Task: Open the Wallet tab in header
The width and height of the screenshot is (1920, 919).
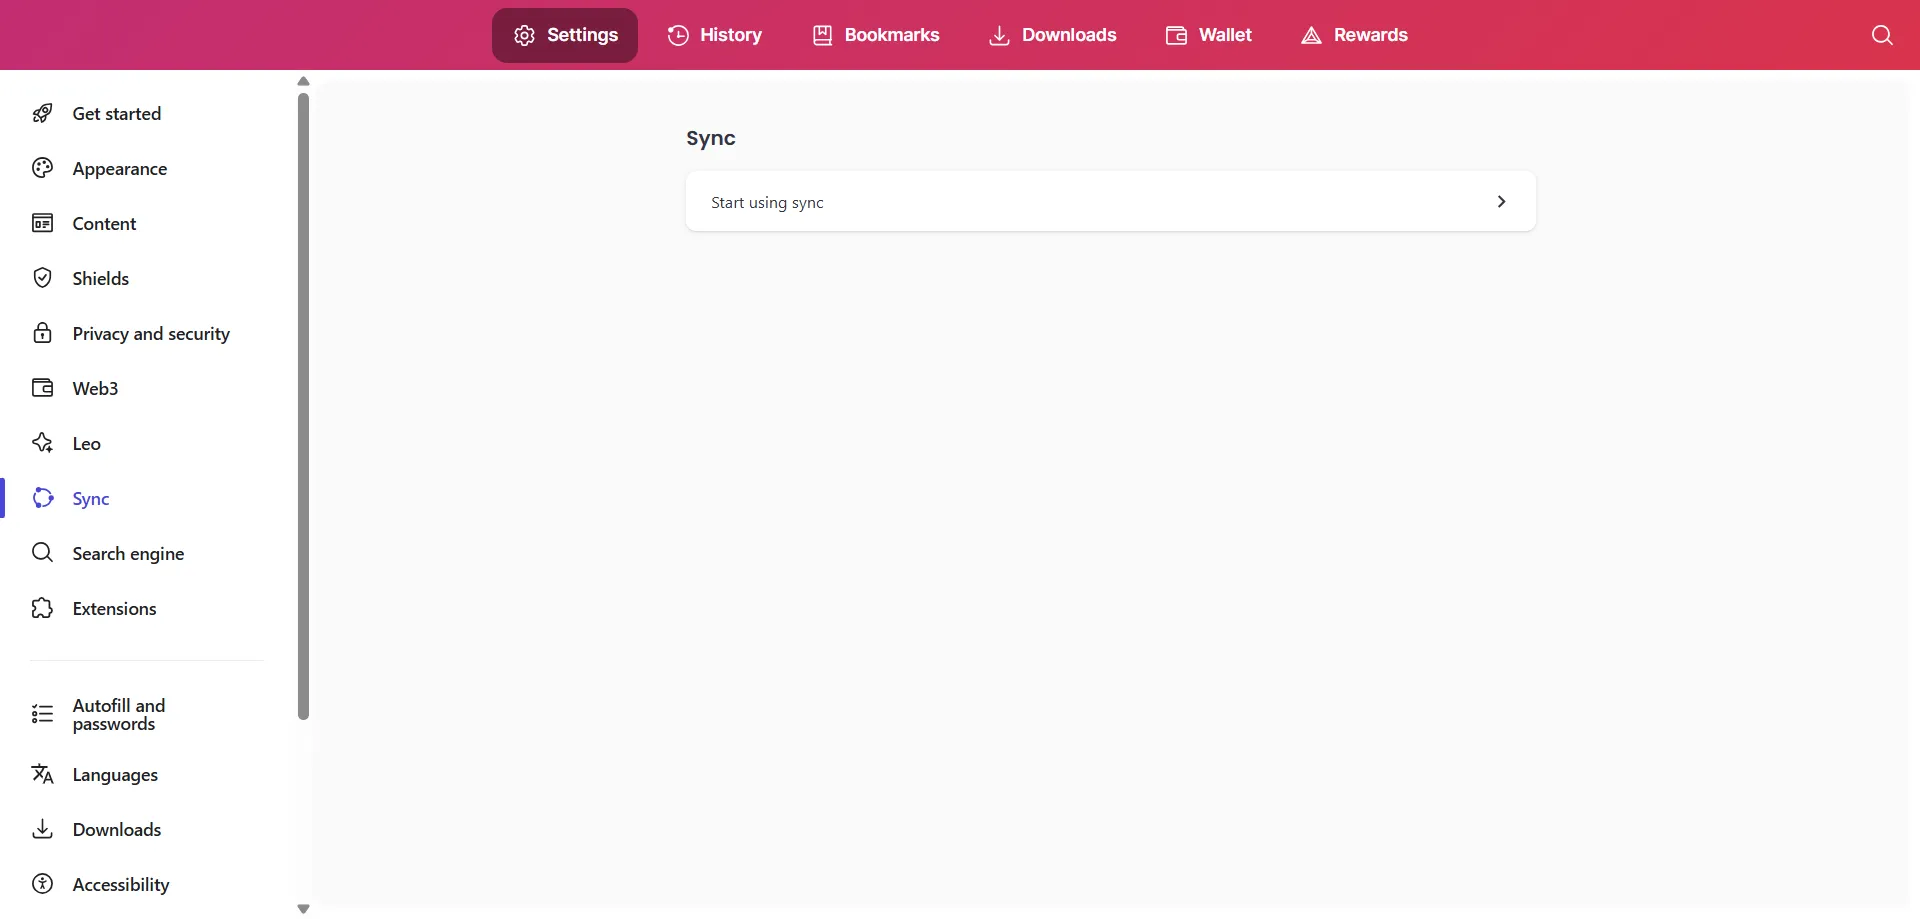Action: [1208, 35]
